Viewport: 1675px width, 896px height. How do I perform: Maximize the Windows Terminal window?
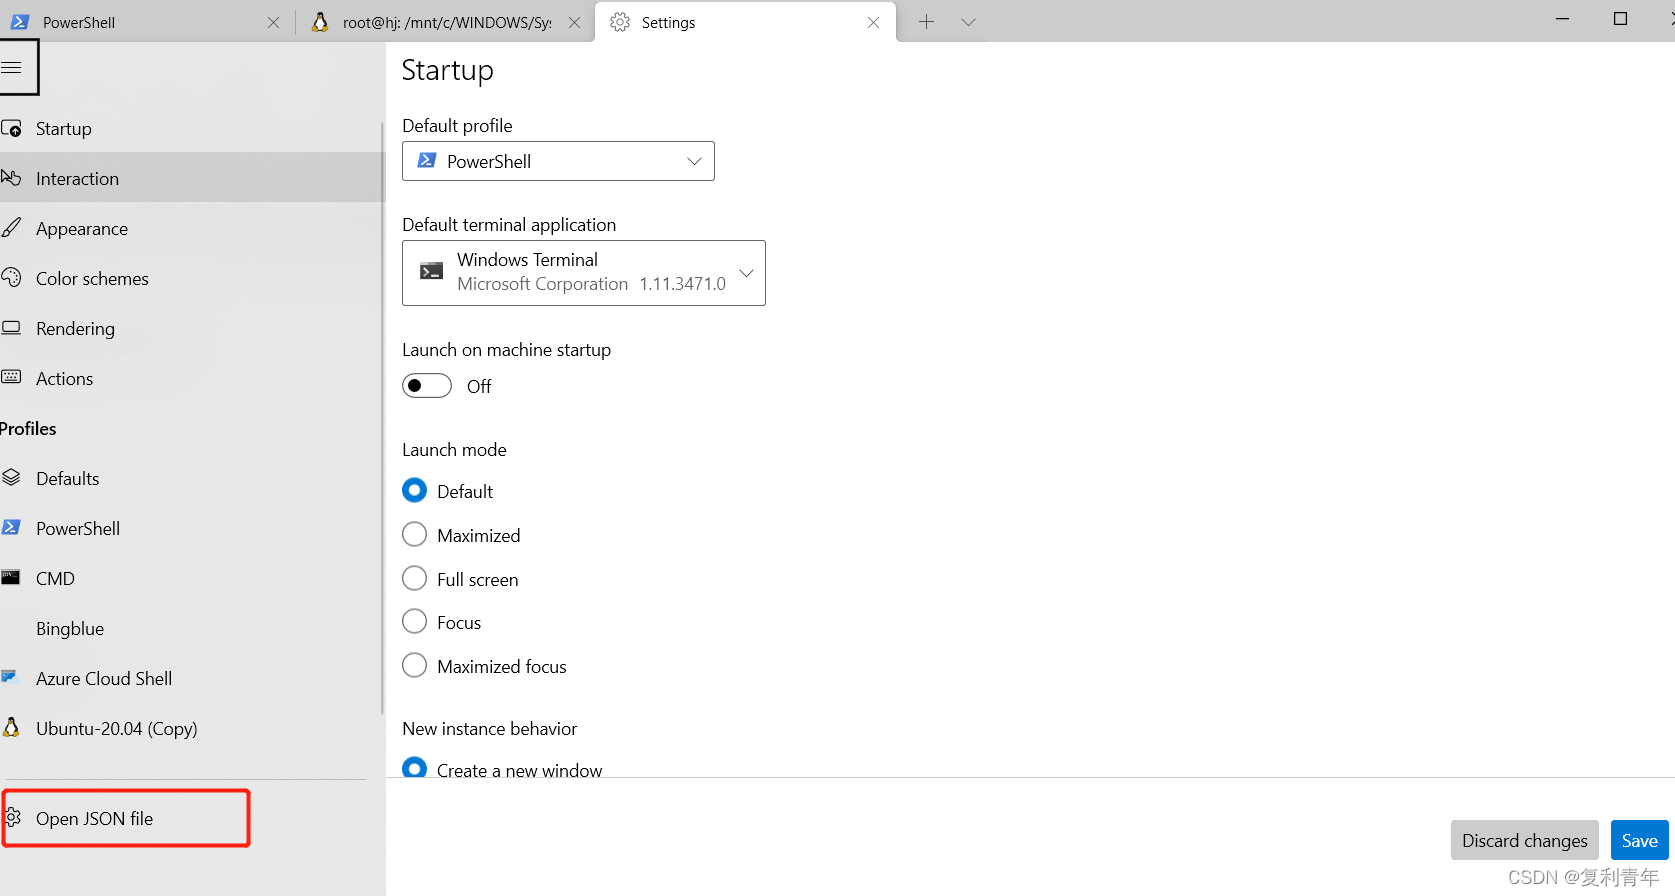pos(1620,19)
